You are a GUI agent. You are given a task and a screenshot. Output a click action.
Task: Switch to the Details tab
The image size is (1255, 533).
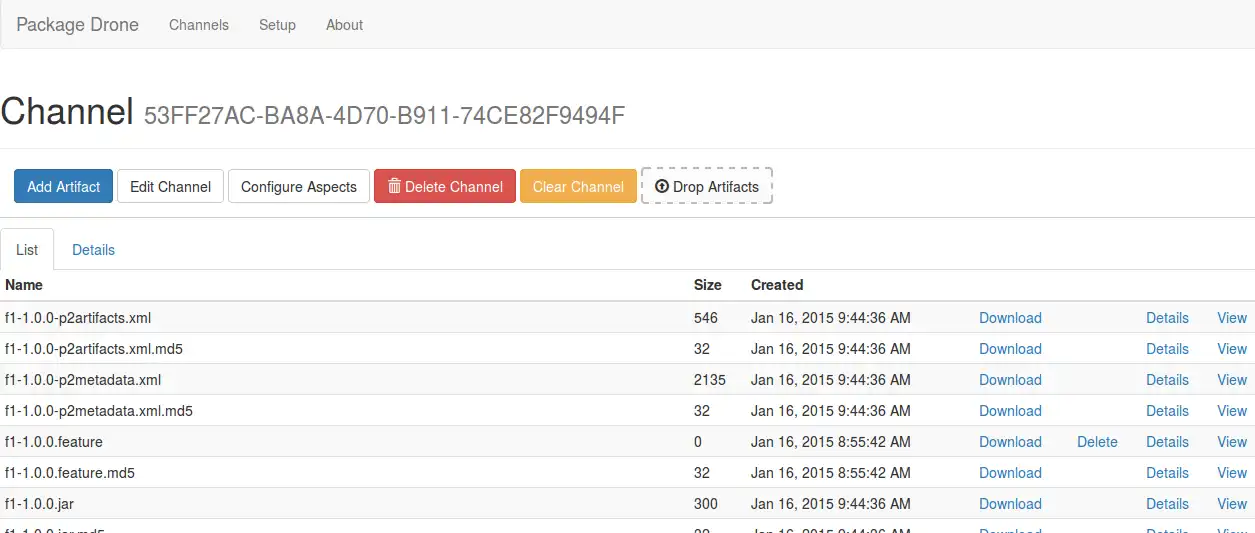(x=93, y=250)
